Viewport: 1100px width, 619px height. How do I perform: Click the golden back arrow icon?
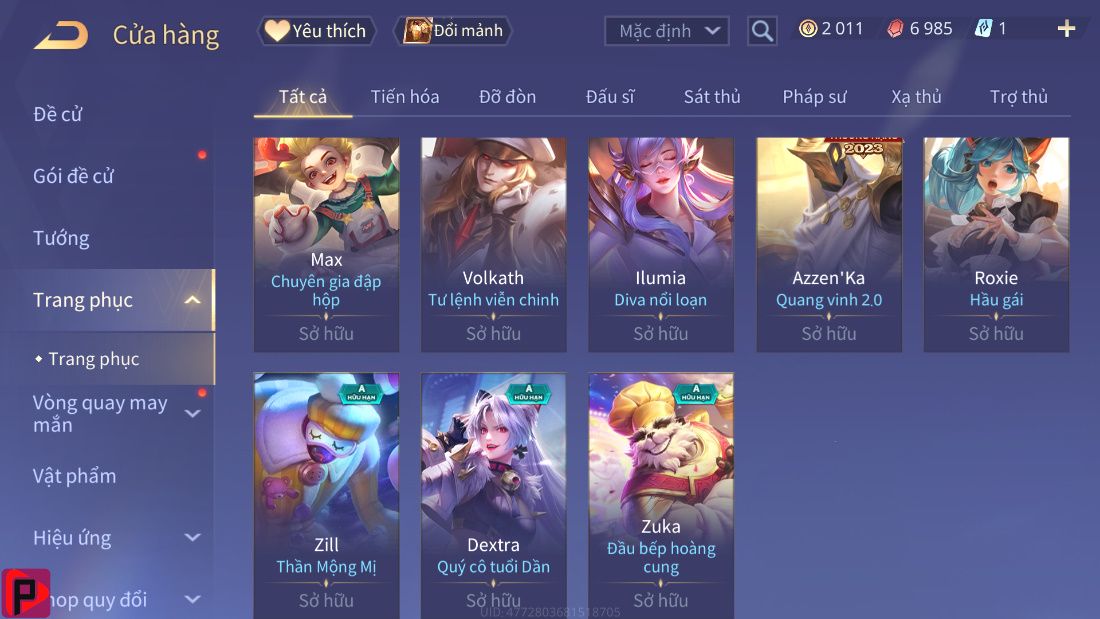[61, 34]
